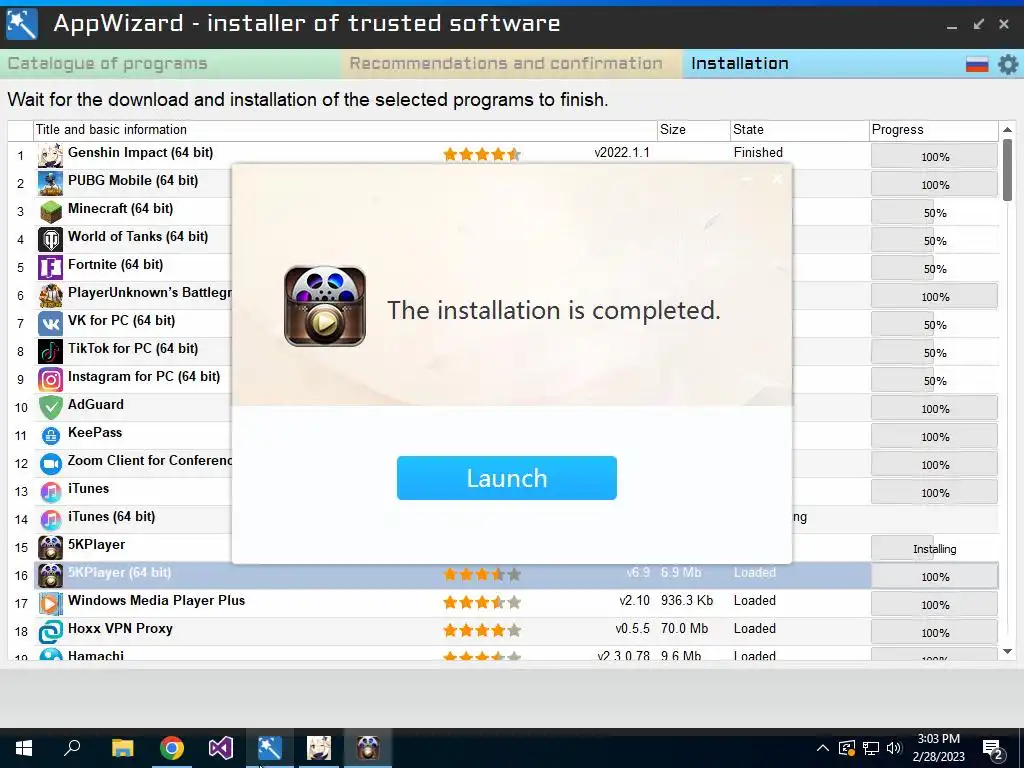Viewport: 1024px width, 768px height.
Task: Open settings via the gear icon
Action: tap(1008, 64)
